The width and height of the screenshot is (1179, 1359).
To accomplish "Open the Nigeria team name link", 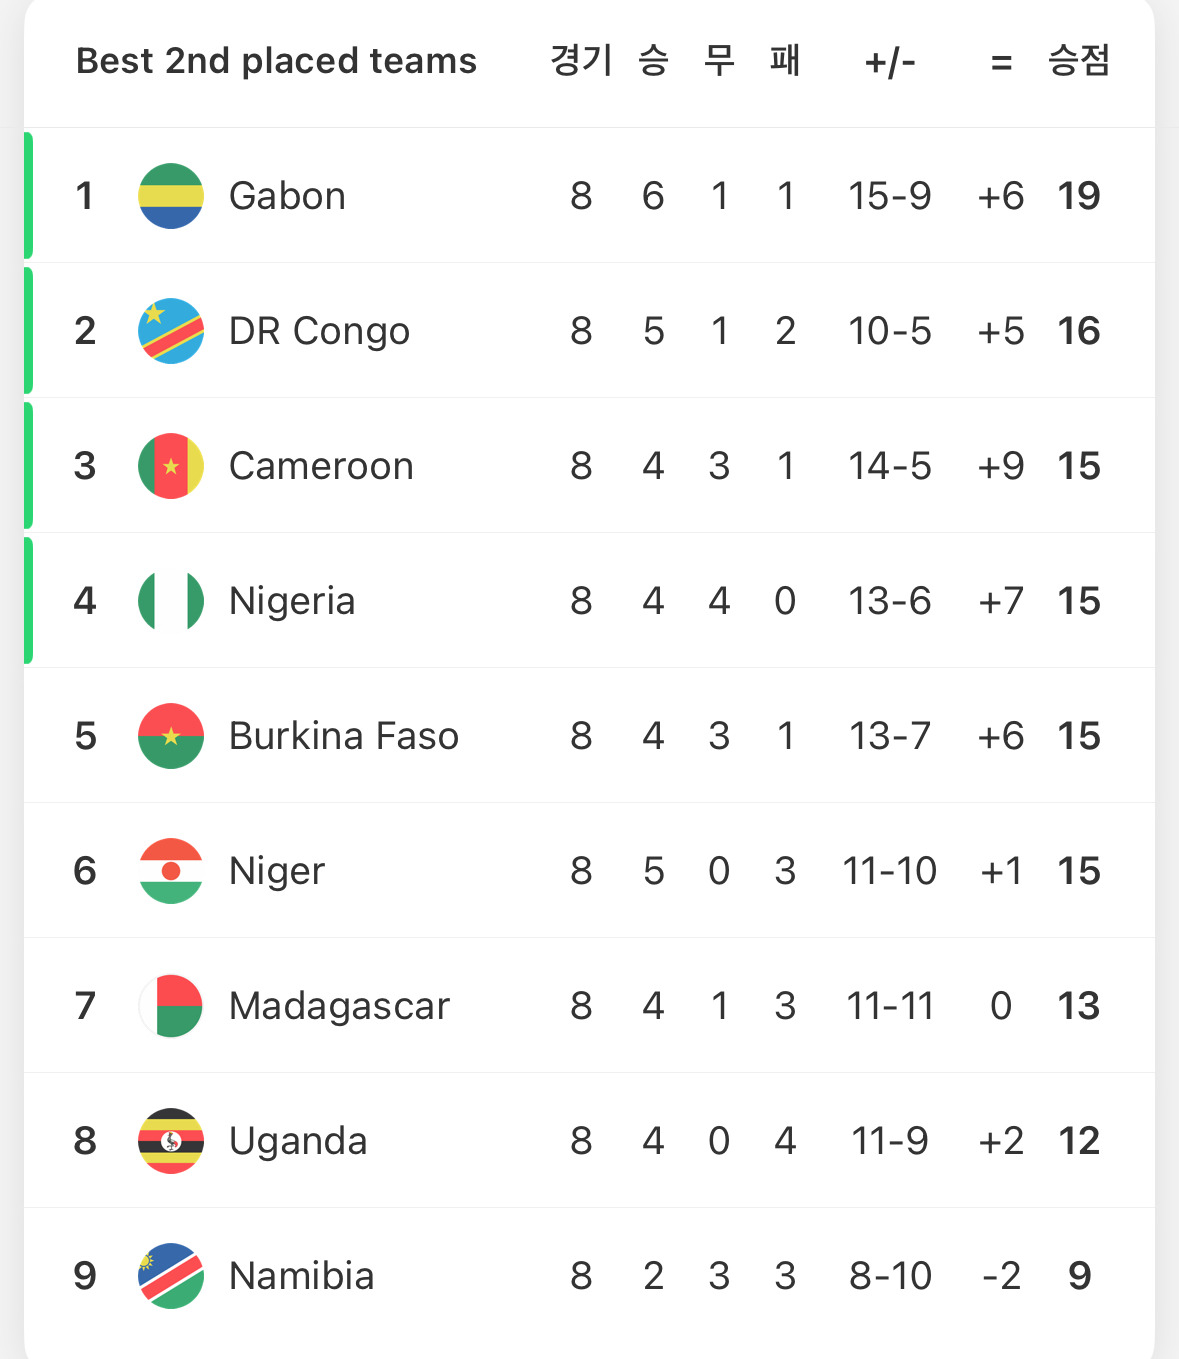I will click(292, 601).
